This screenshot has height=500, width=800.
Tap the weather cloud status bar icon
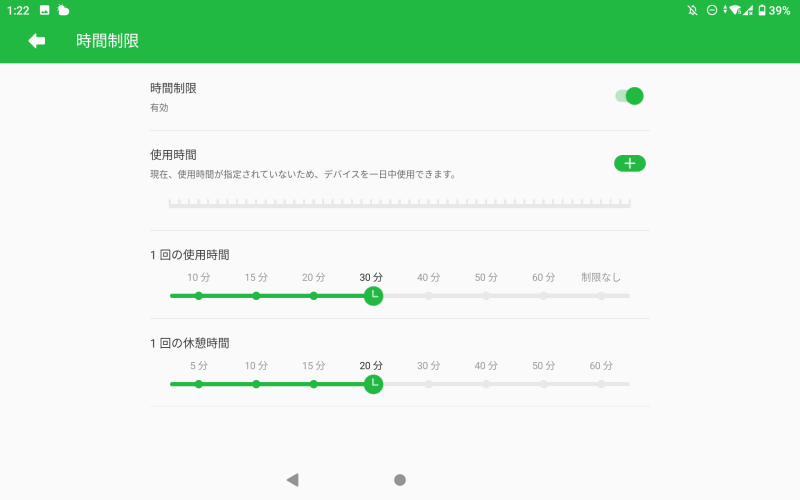coord(63,10)
